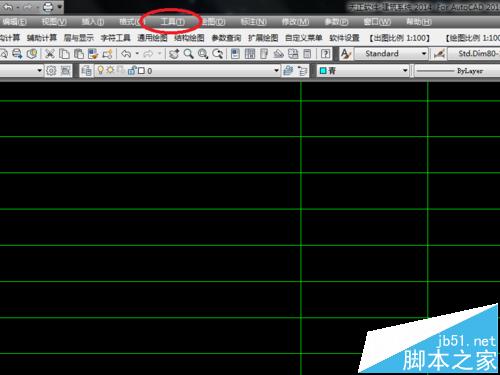Open the 层与显示 menu
The image size is (500, 375).
[x=79, y=38]
